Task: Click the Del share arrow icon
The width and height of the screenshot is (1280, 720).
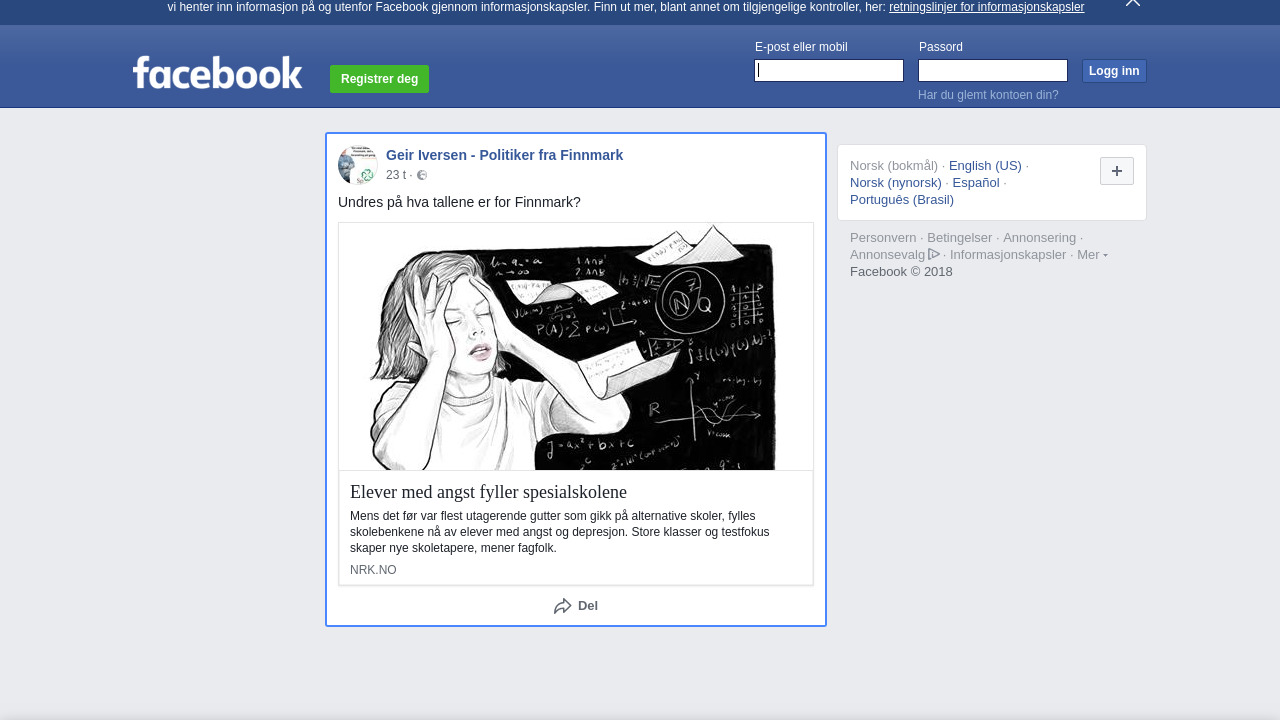Action: [x=563, y=606]
